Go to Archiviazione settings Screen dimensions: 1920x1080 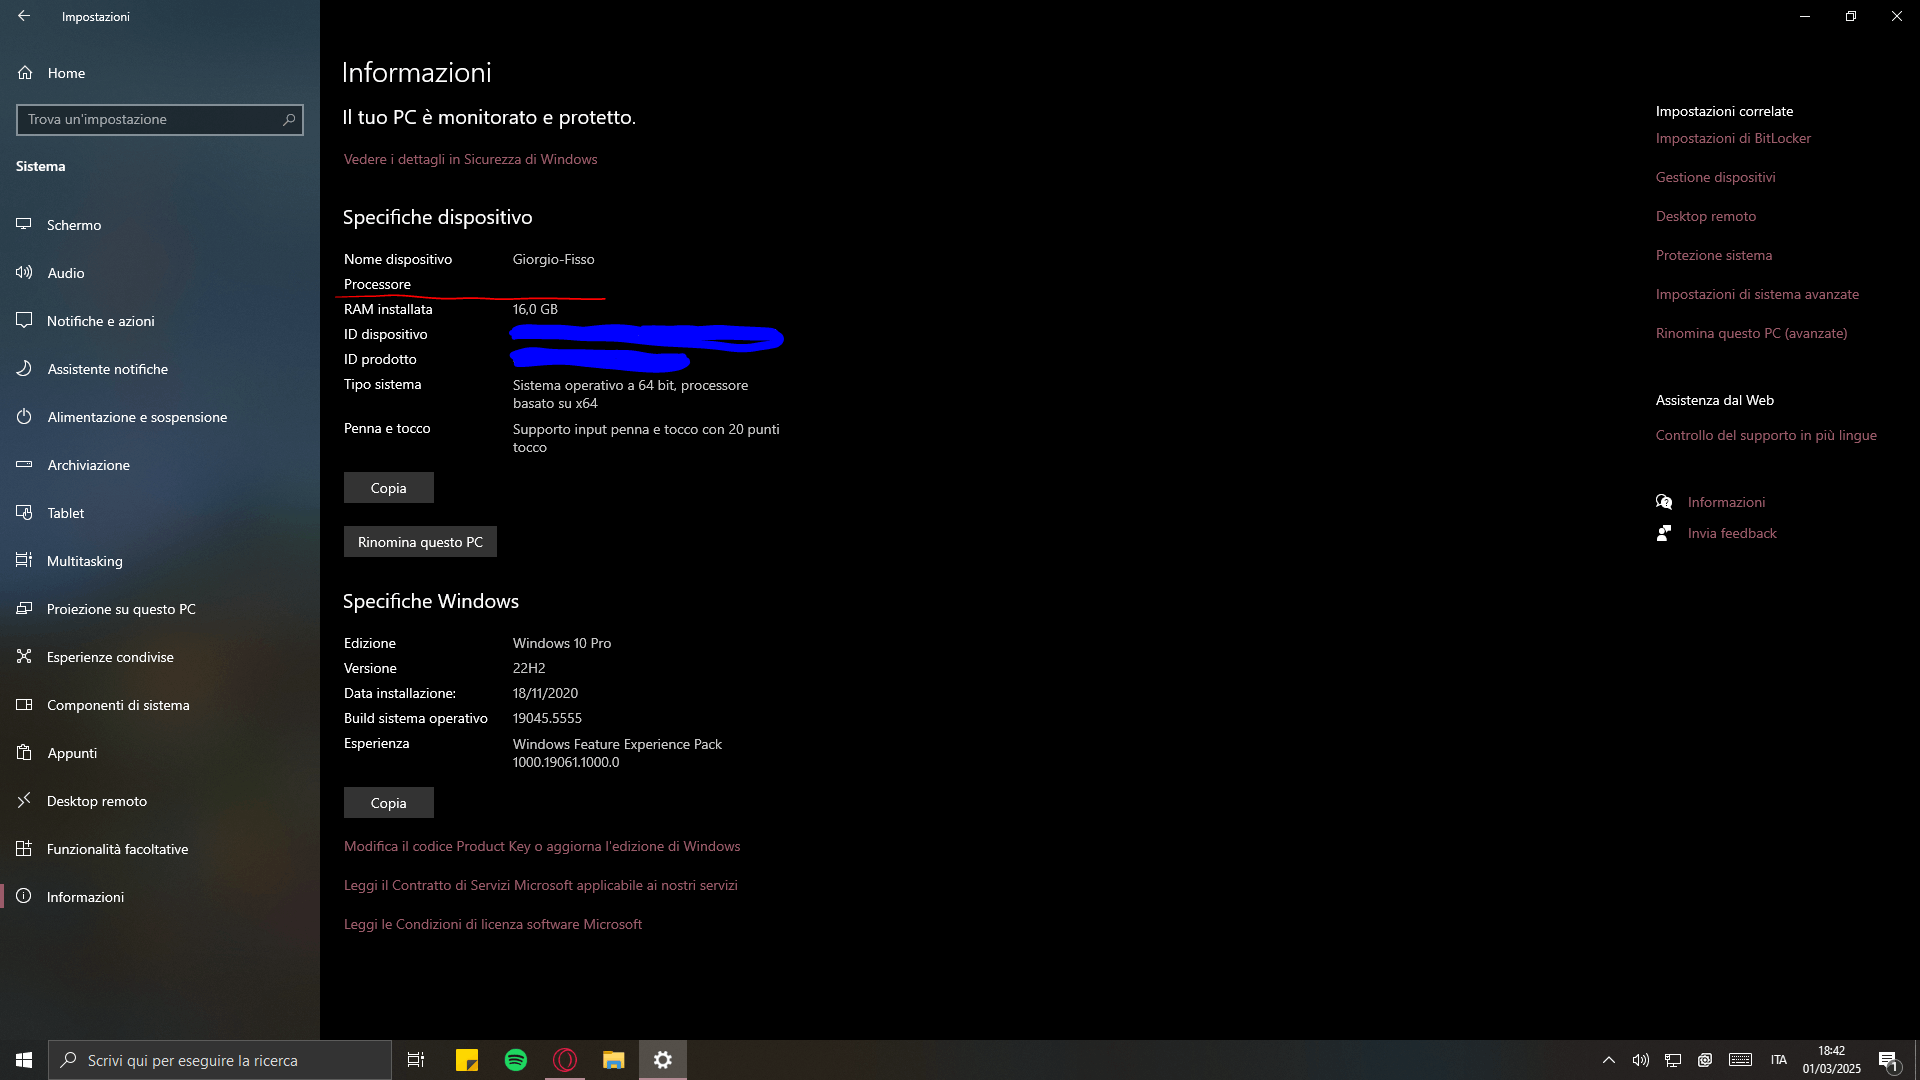tap(88, 465)
